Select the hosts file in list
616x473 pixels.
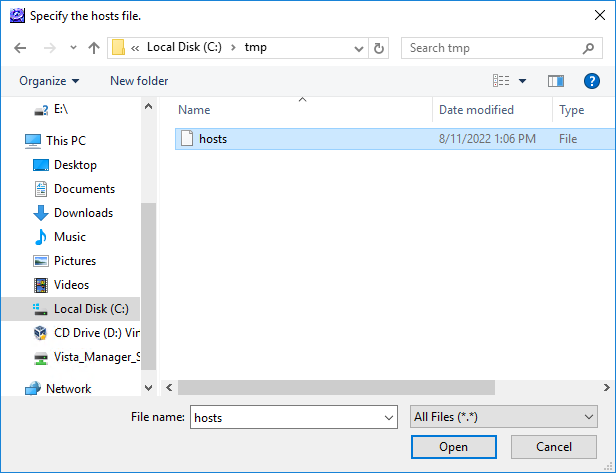click(x=212, y=139)
